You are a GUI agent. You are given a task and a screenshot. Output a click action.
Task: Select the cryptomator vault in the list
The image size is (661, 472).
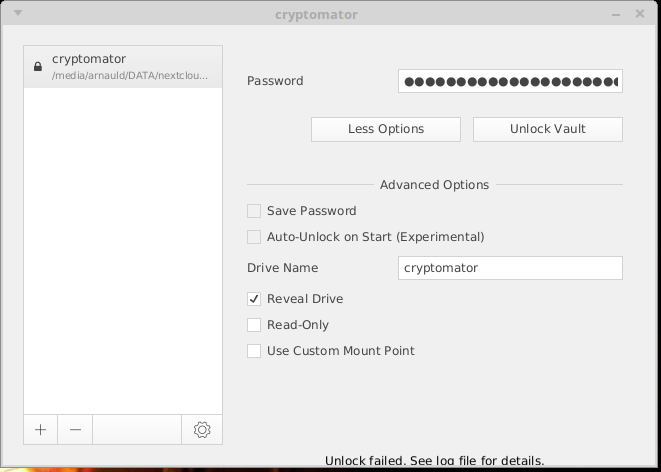pyautogui.click(x=123, y=67)
